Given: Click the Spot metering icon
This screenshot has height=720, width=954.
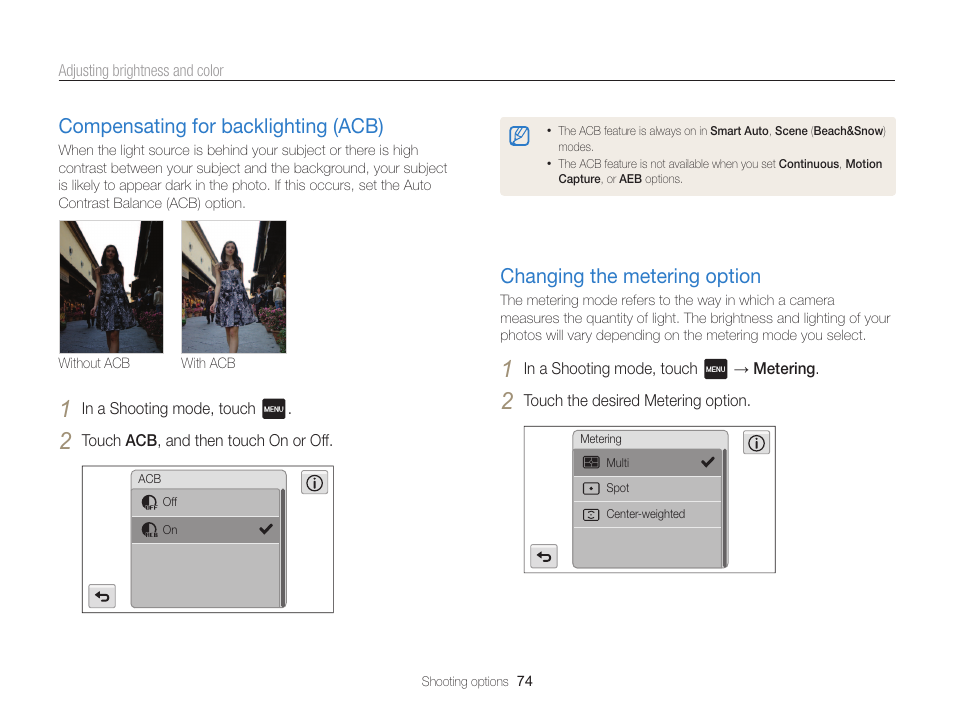Looking at the screenshot, I should click(591, 488).
